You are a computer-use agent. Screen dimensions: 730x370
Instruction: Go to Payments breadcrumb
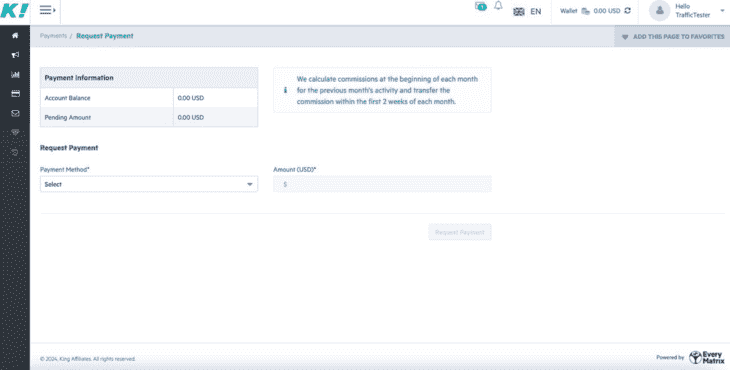point(53,36)
